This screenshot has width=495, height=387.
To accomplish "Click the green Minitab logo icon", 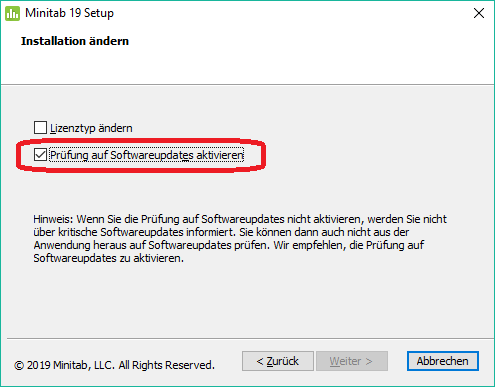I will coord(12,13).
